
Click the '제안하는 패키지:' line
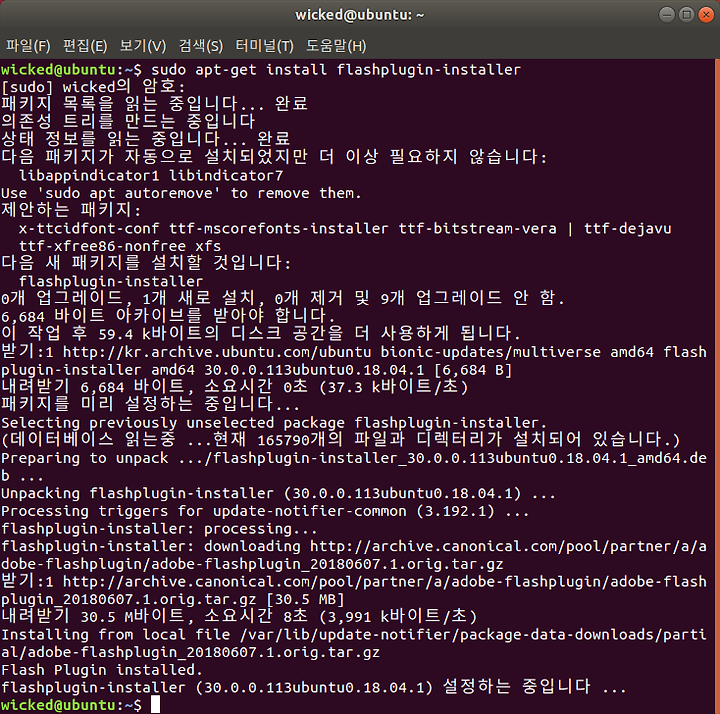[x=71, y=210]
